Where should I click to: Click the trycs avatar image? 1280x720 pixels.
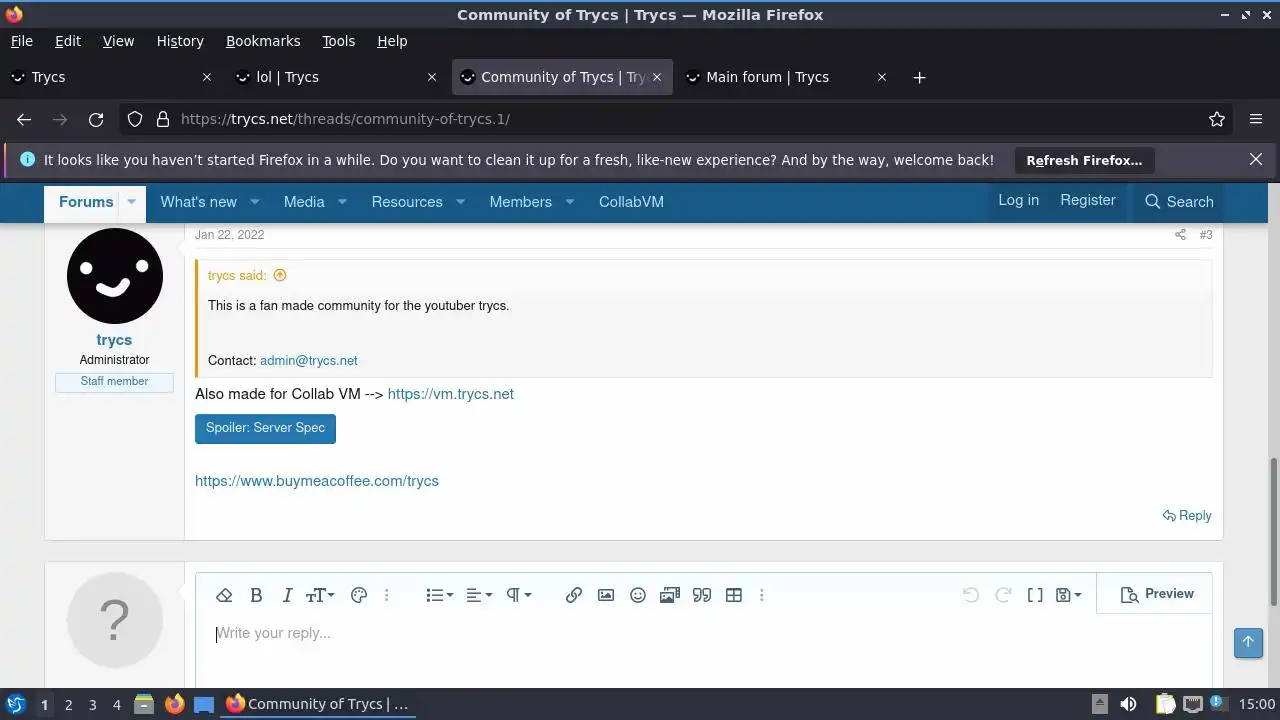pos(115,276)
